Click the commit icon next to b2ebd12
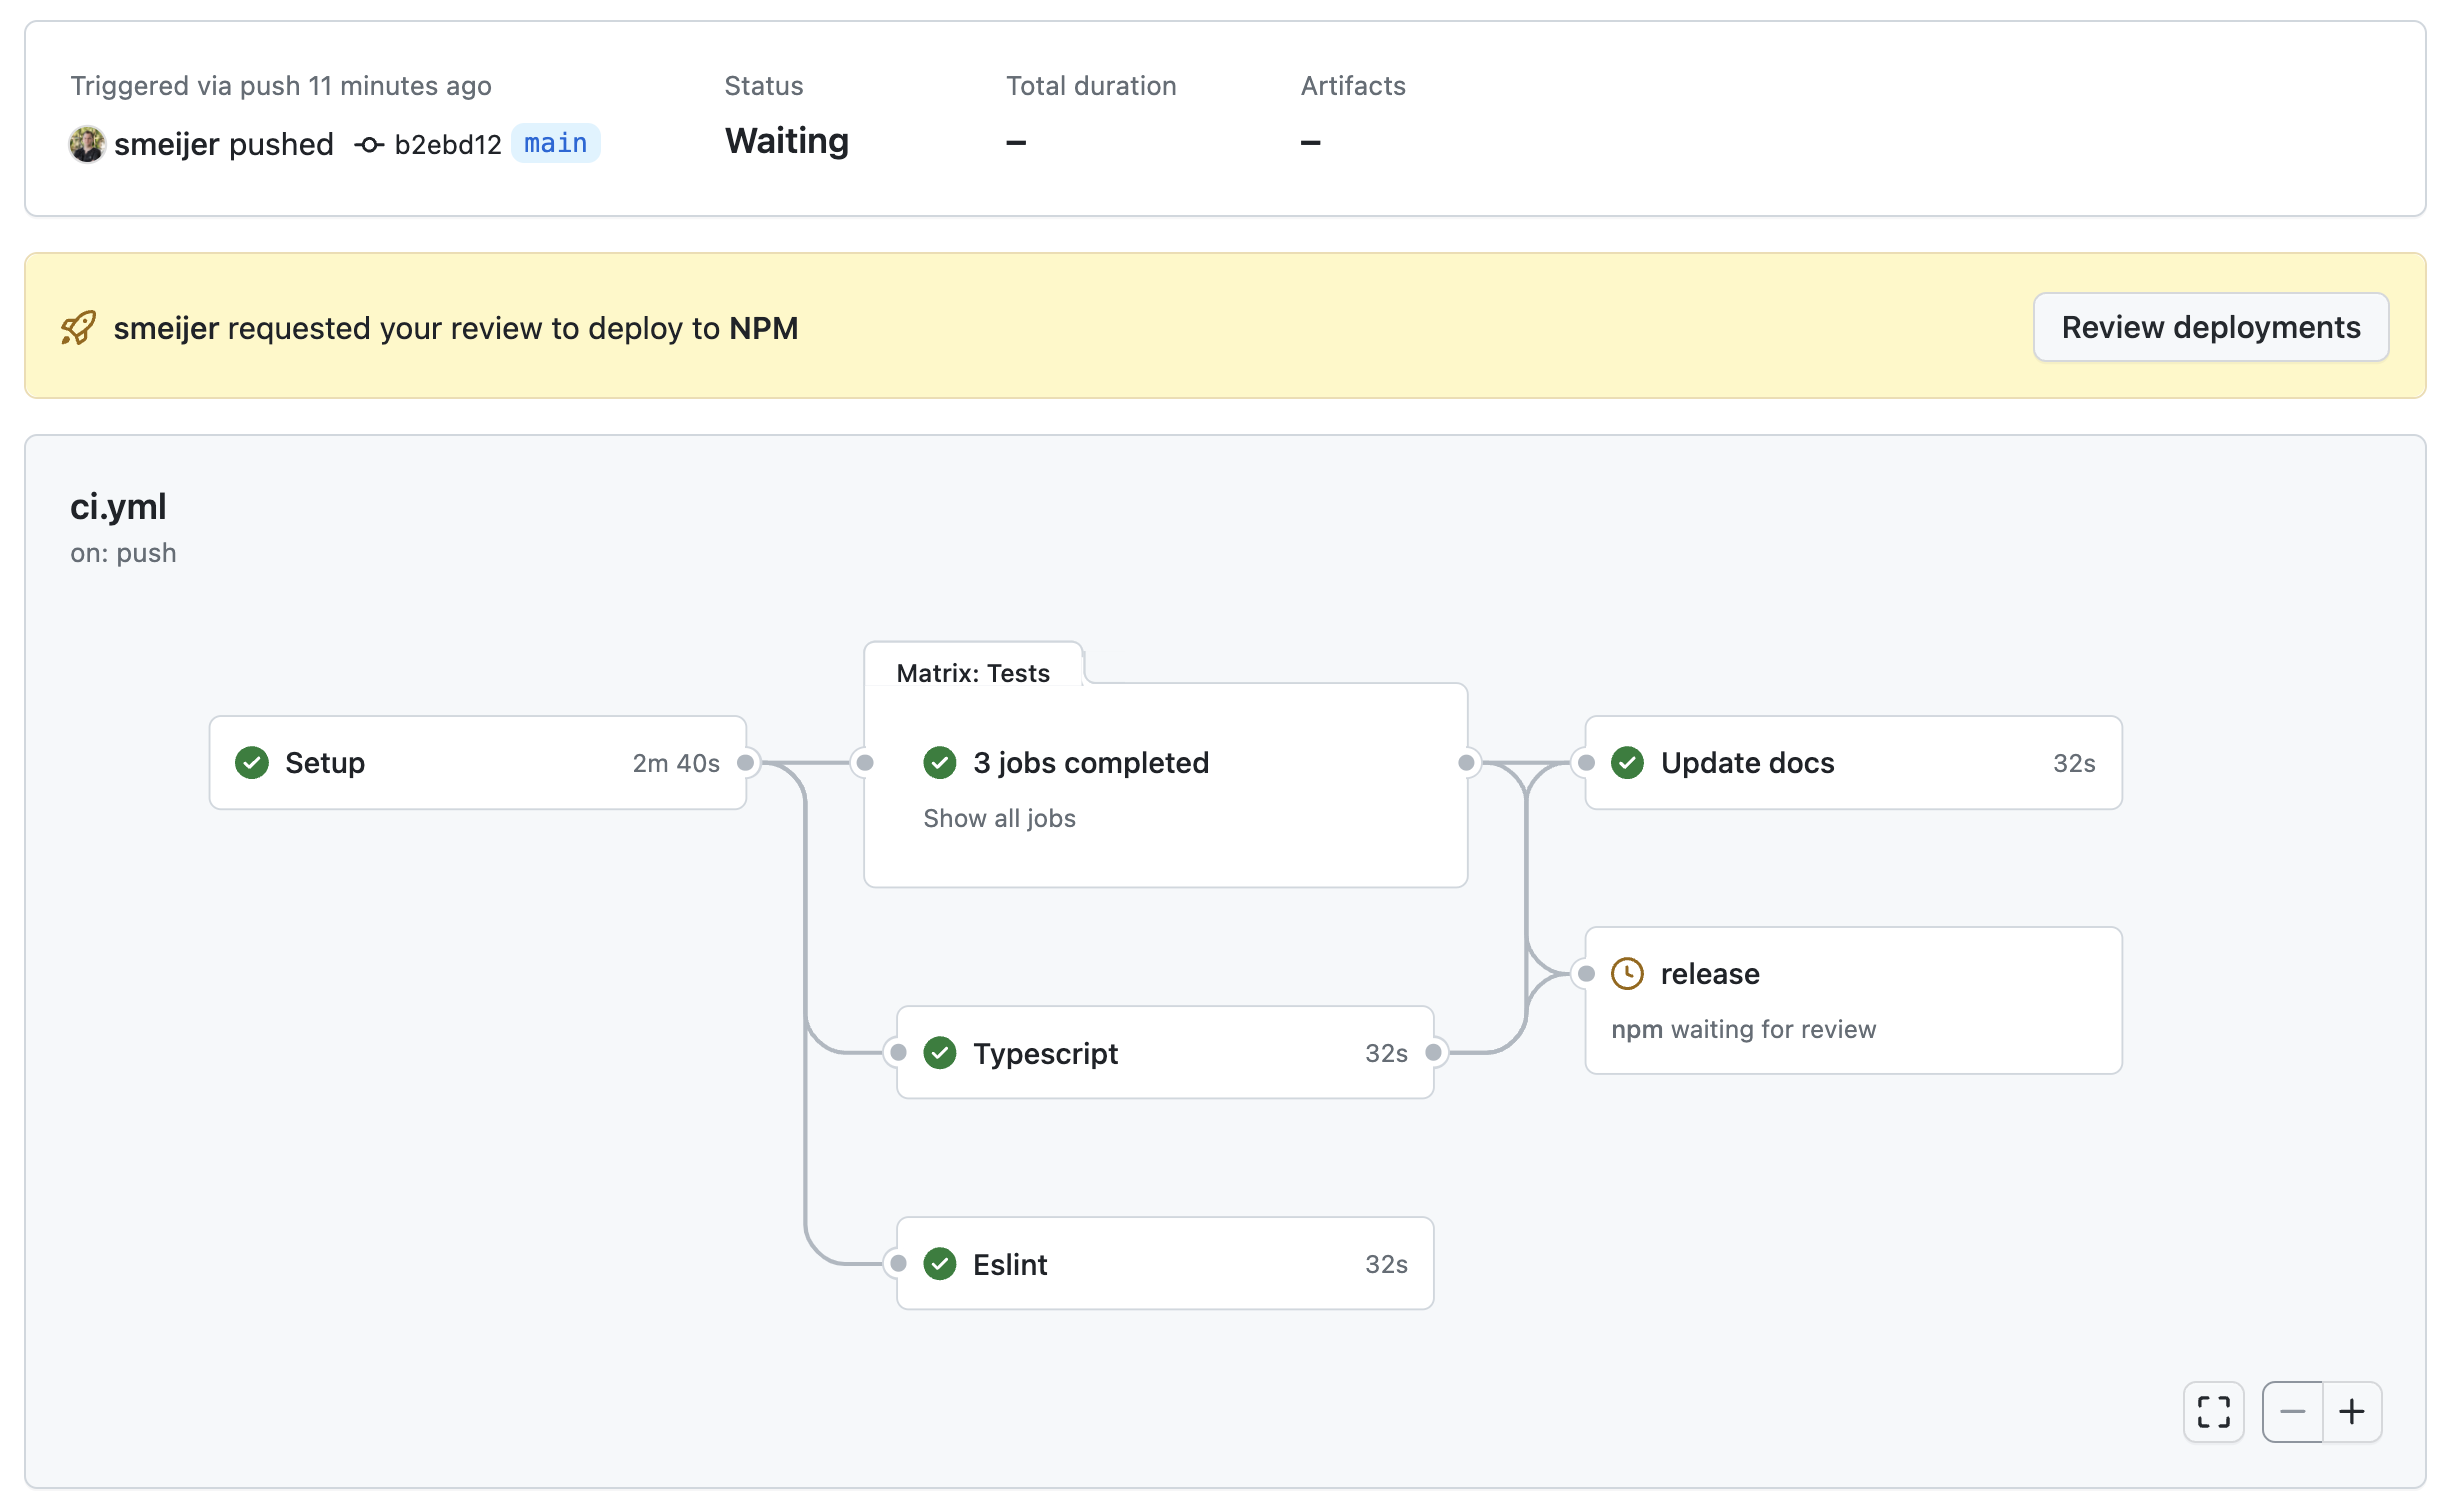The width and height of the screenshot is (2448, 1508). tap(369, 144)
